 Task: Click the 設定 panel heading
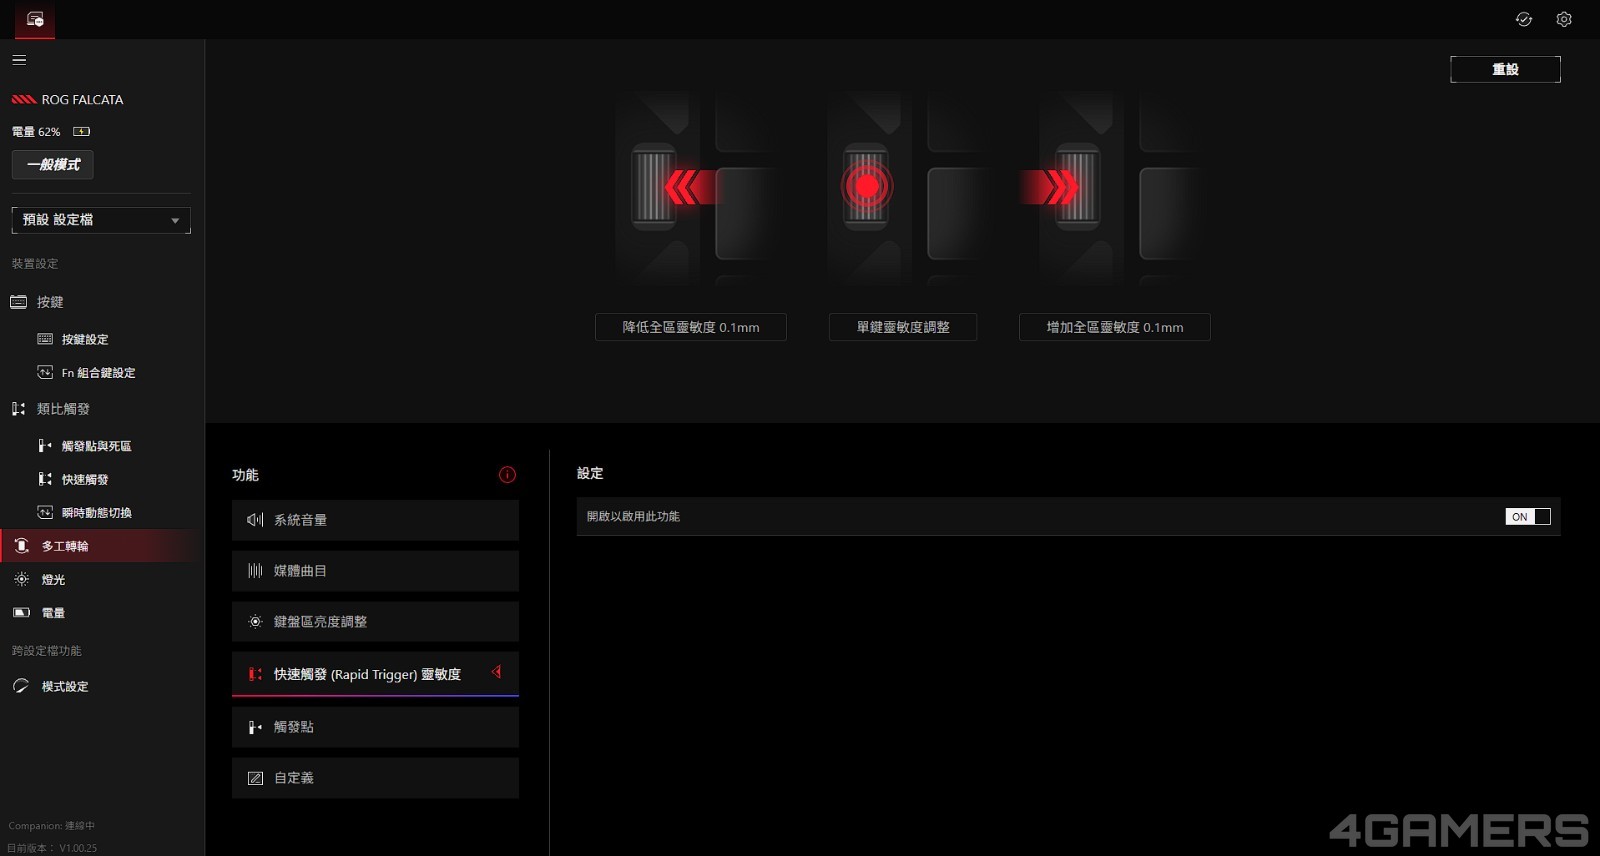(590, 473)
